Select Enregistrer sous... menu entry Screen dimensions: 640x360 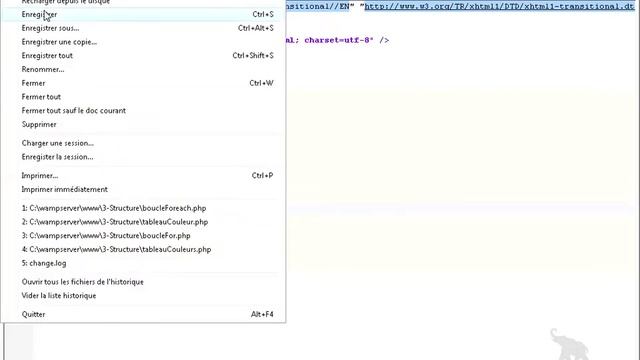[x=143, y=28]
